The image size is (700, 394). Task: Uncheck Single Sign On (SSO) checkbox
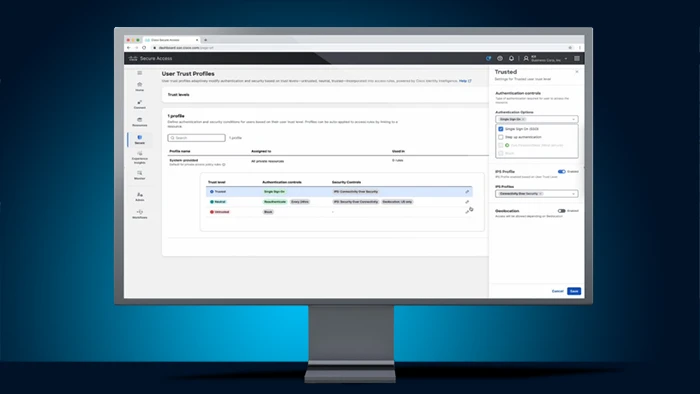click(x=500, y=129)
